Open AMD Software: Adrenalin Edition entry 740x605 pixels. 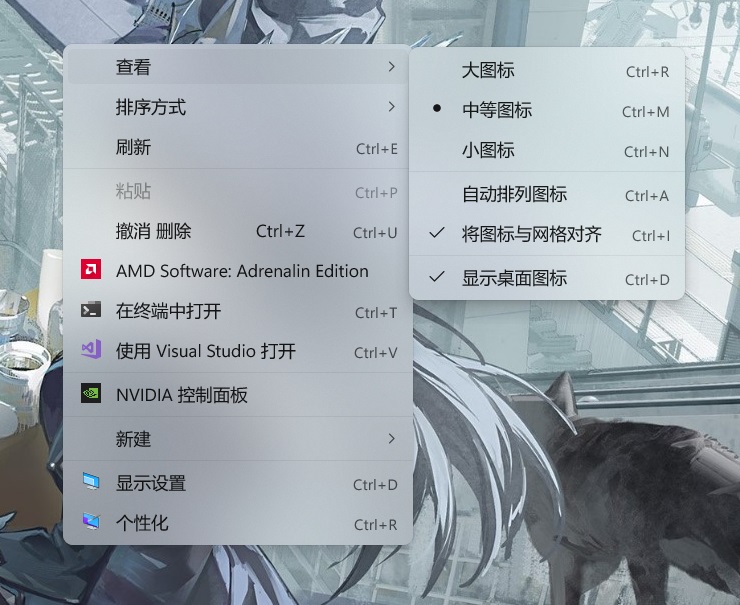[238, 271]
